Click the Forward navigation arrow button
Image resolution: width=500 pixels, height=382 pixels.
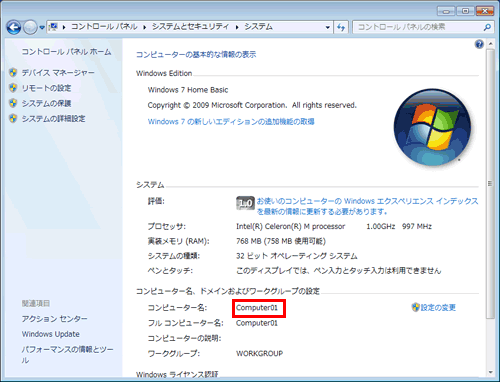coord(30,27)
